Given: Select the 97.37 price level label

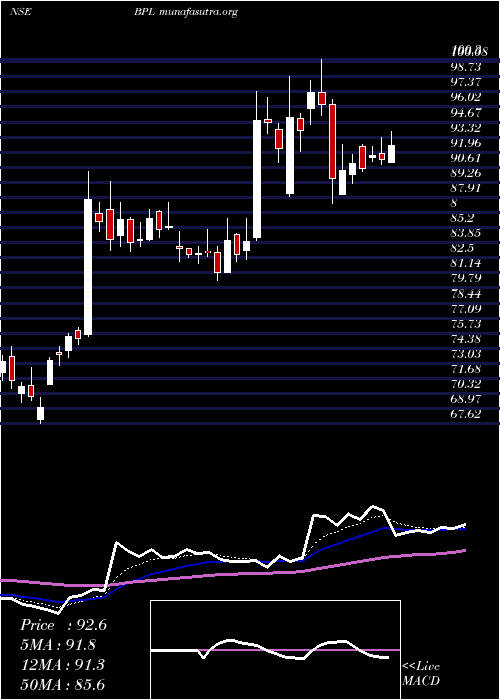Looking at the screenshot, I should 466,82.
